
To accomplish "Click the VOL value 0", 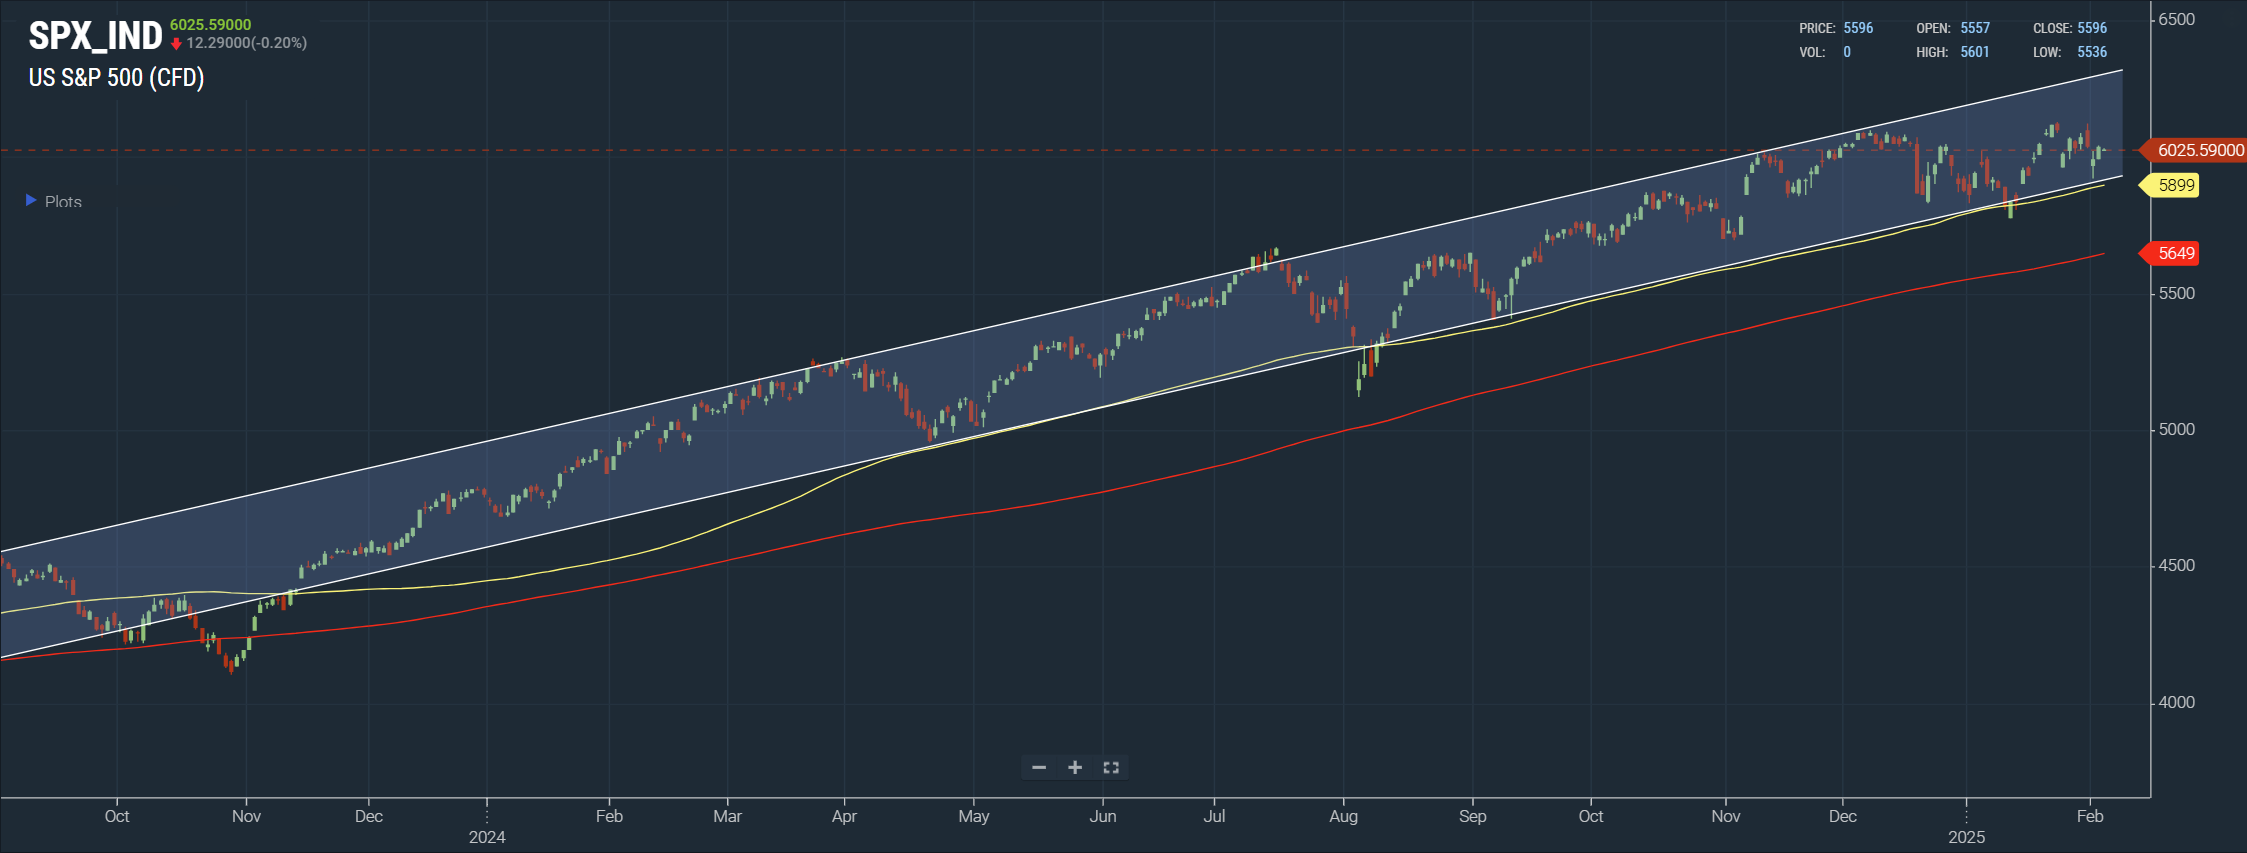I will point(1847,52).
